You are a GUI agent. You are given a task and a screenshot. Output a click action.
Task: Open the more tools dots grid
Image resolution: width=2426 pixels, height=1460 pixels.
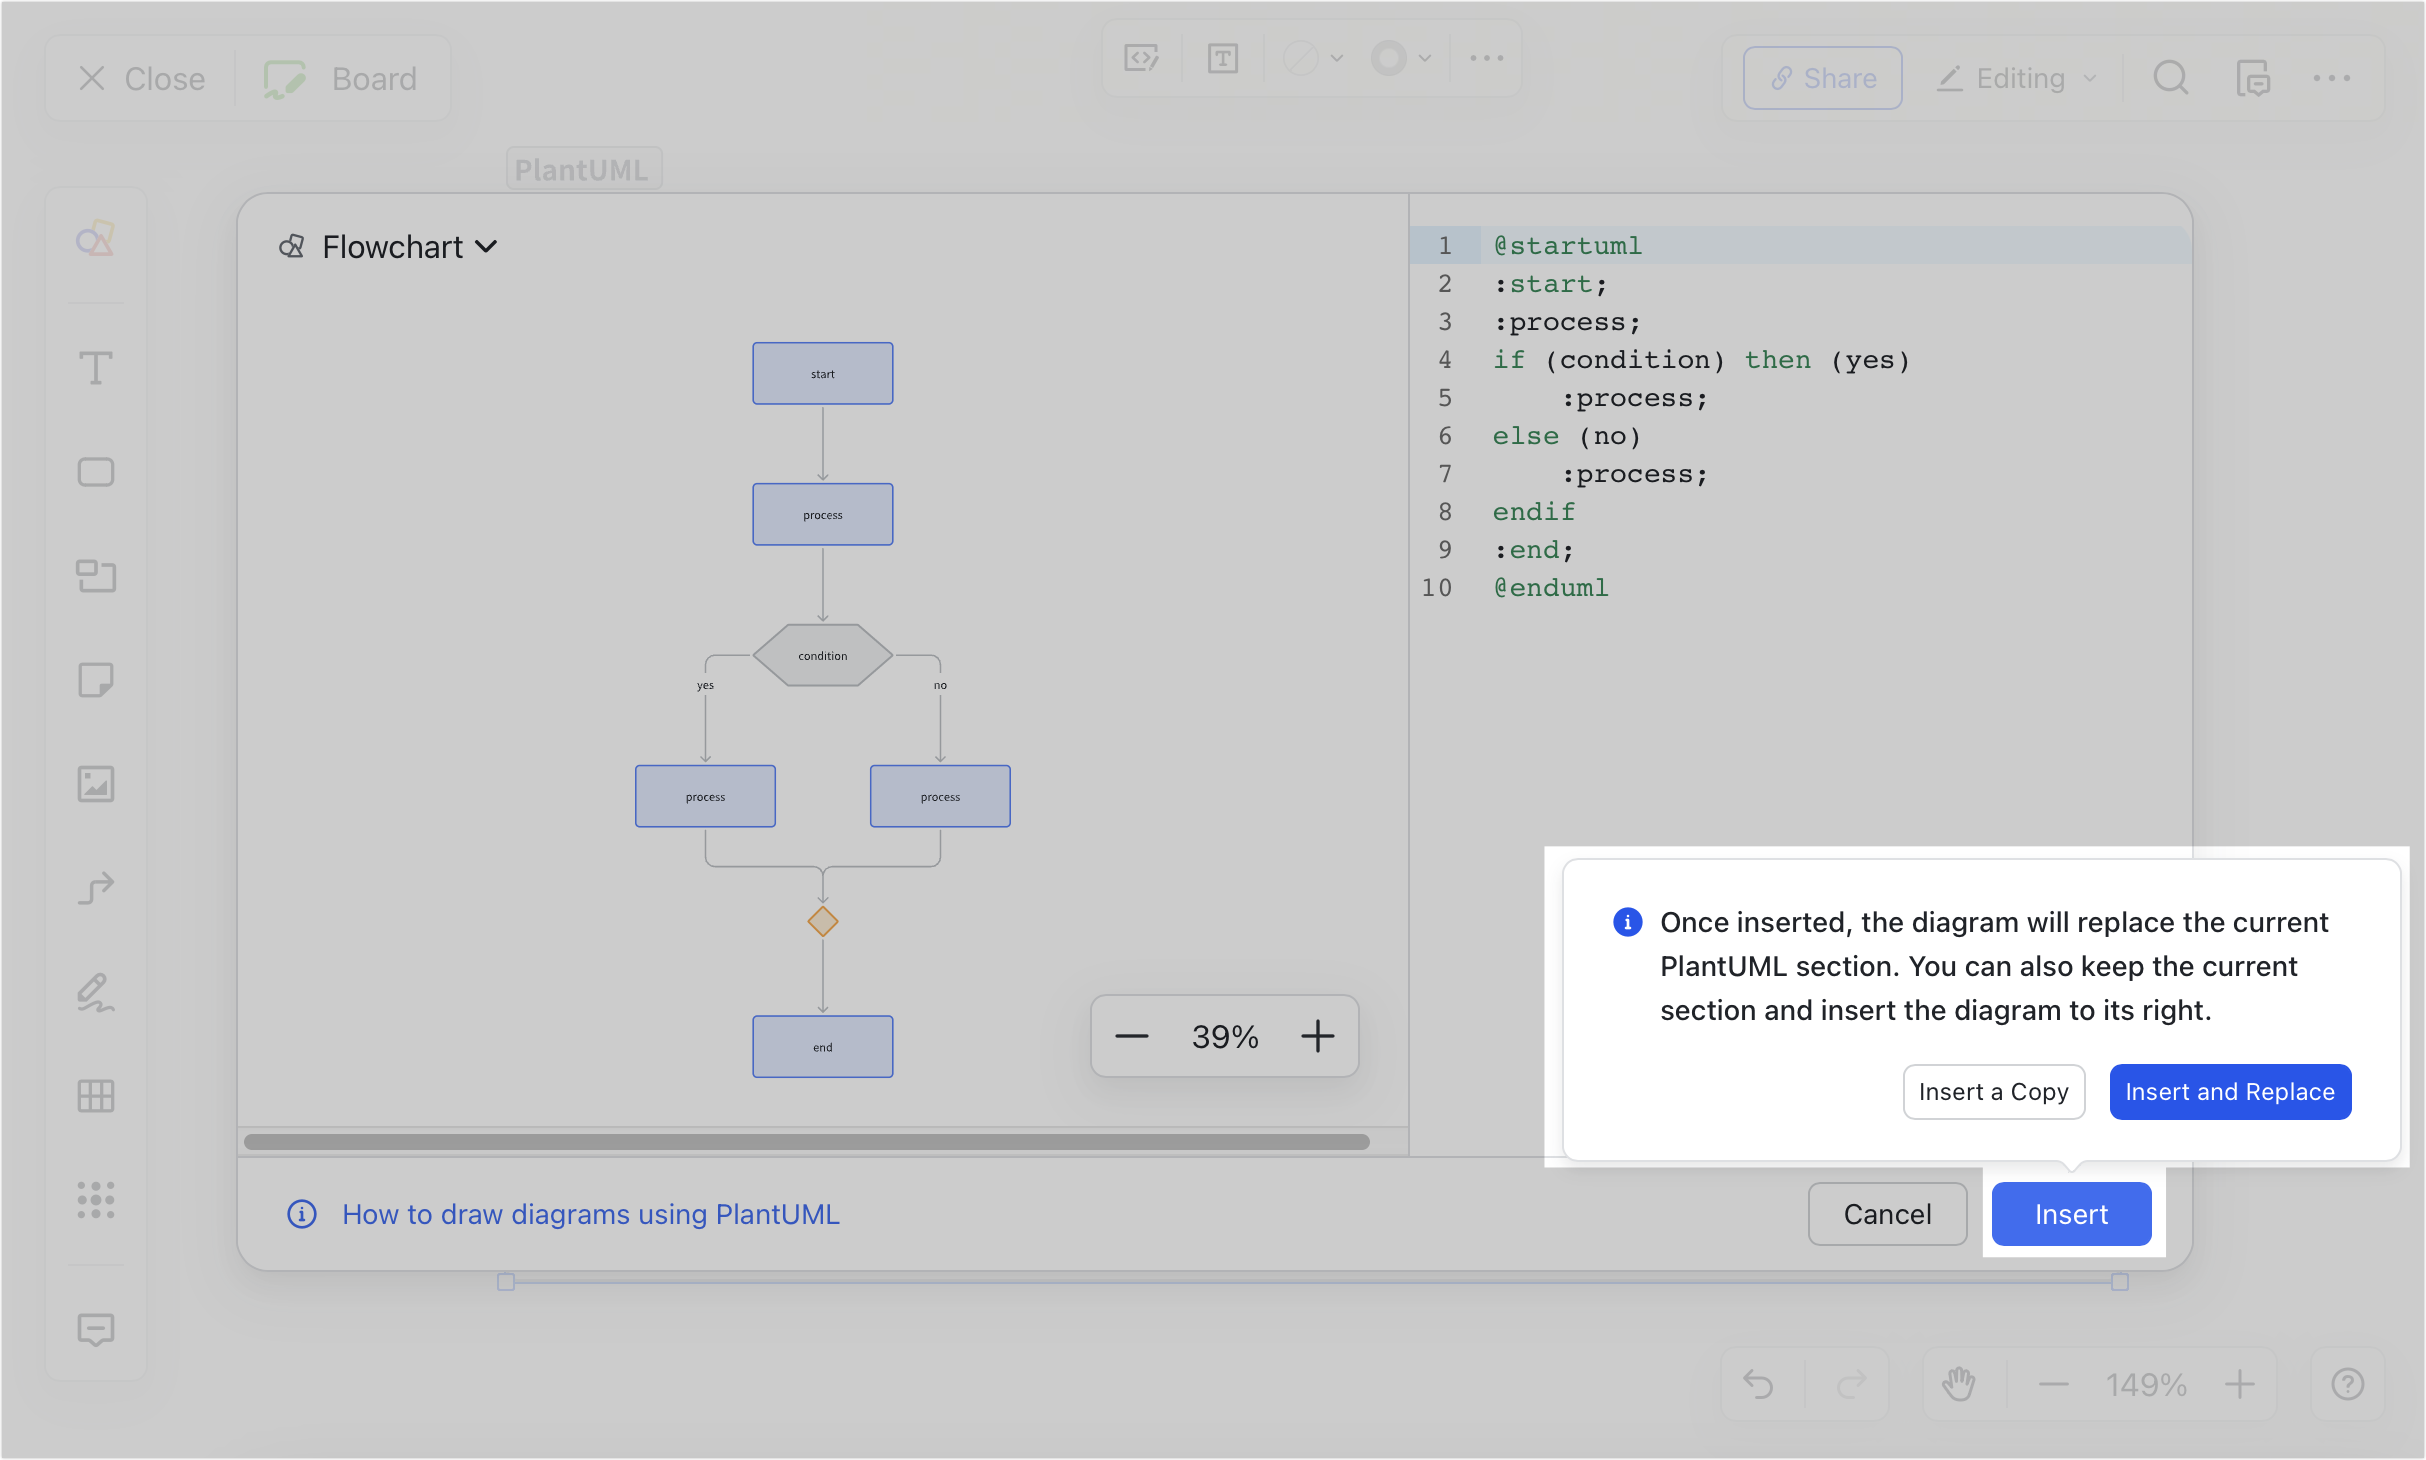pyautogui.click(x=96, y=1200)
